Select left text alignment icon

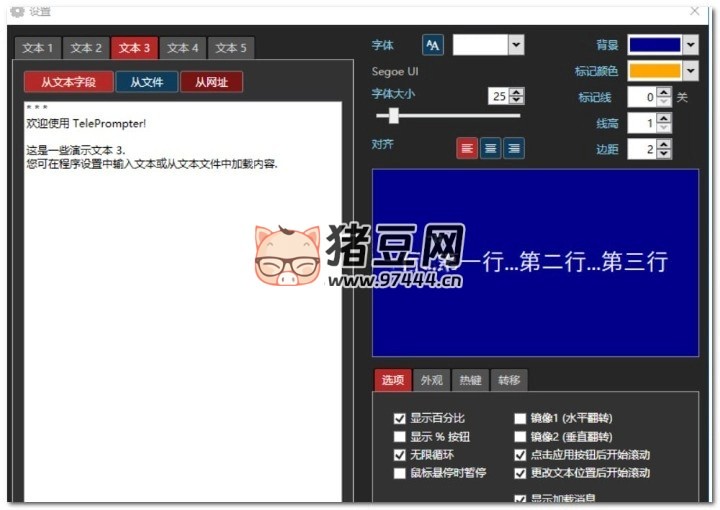[x=467, y=148]
